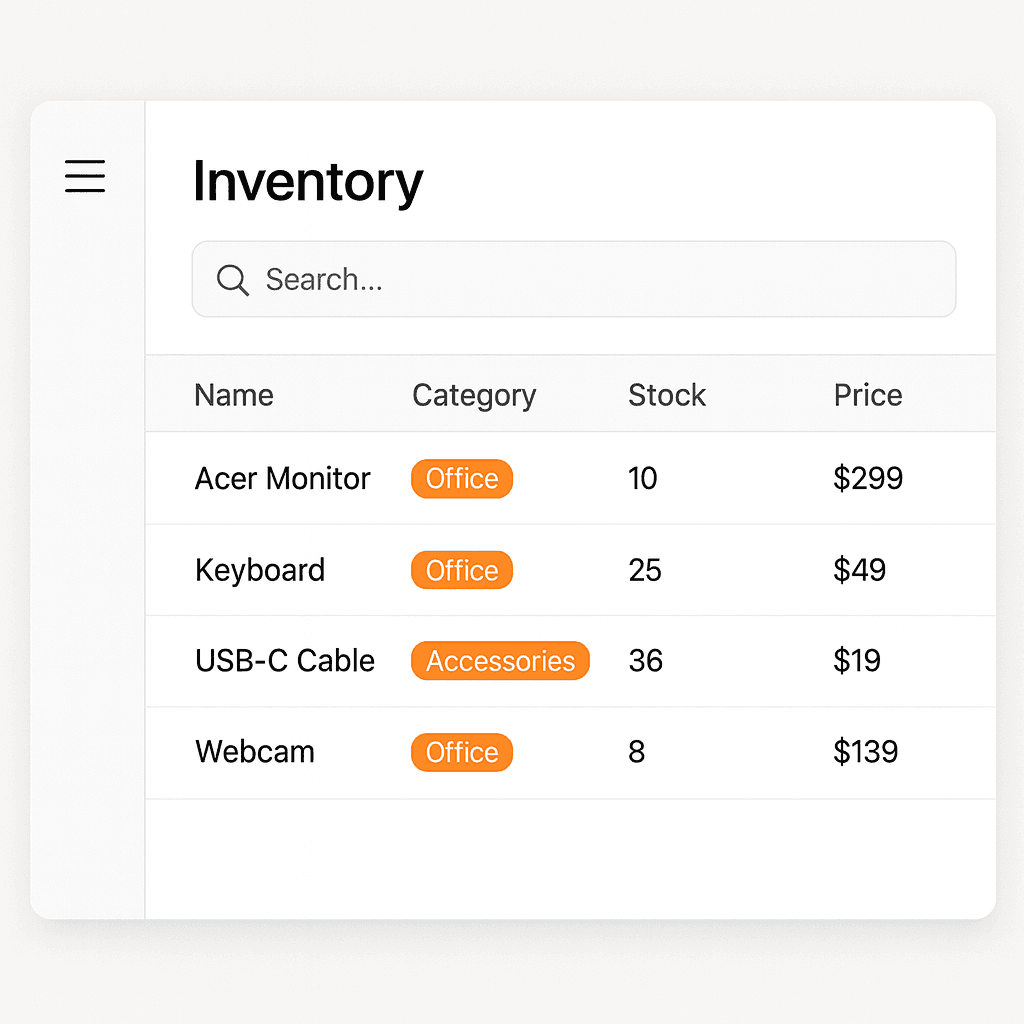Image resolution: width=1024 pixels, height=1024 pixels.
Task: Click the magnifying glass search icon
Action: coord(232,280)
